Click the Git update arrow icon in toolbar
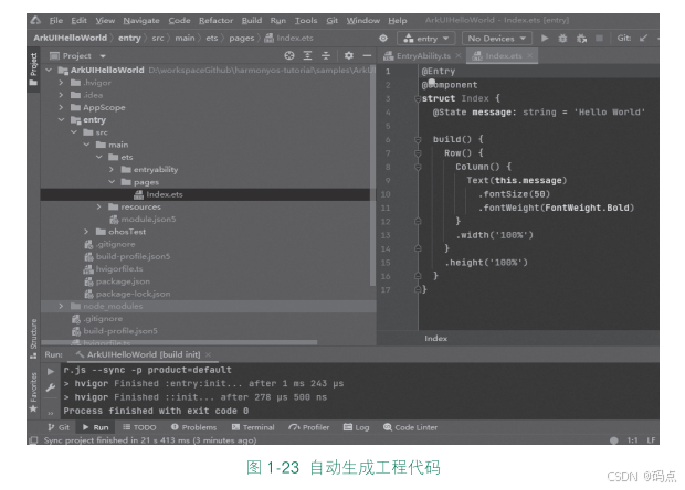685x490 pixels. tap(643, 38)
